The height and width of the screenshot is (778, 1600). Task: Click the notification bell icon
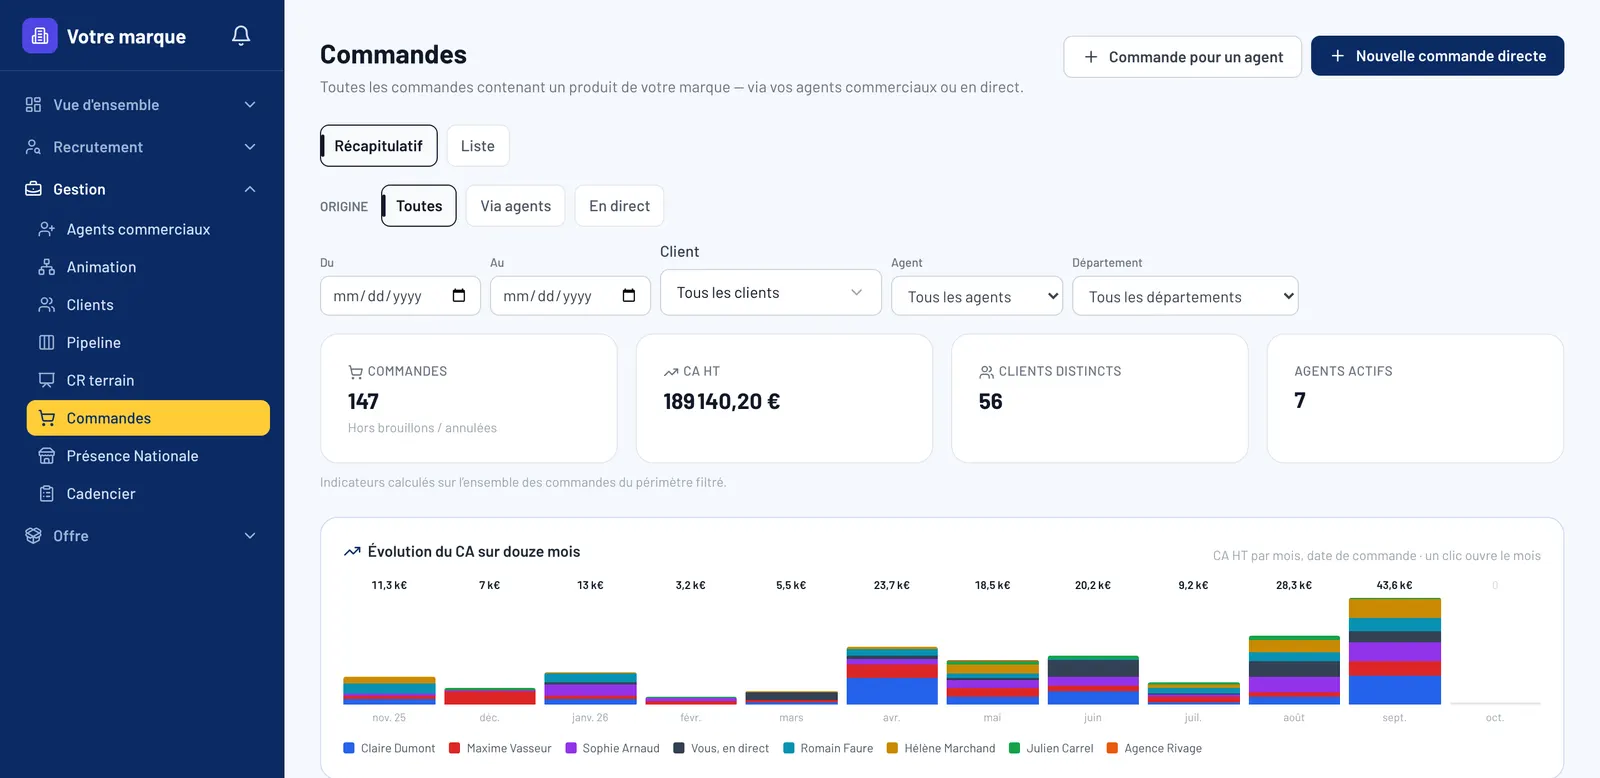[241, 36]
